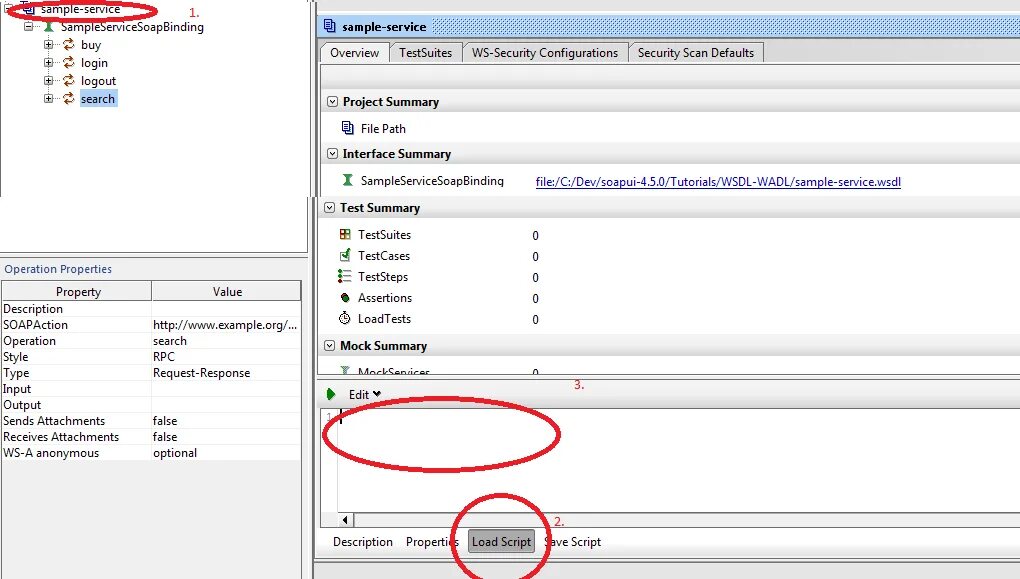
Task: Switch to the TestSuites tab
Action: (425, 53)
